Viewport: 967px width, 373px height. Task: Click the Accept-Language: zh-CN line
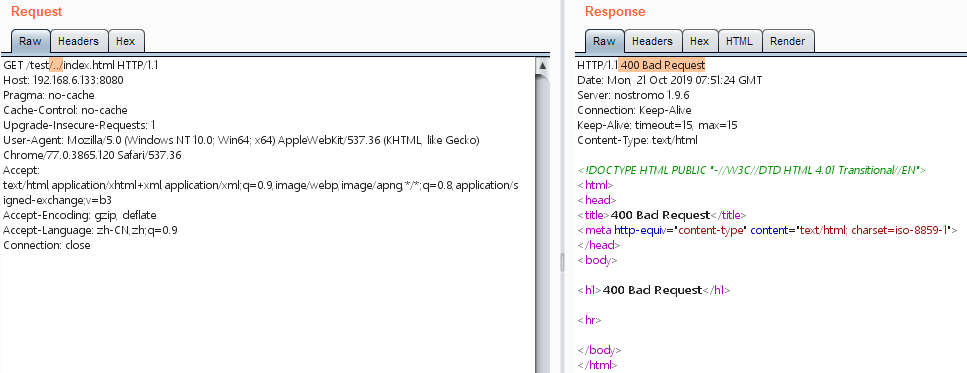click(91, 230)
